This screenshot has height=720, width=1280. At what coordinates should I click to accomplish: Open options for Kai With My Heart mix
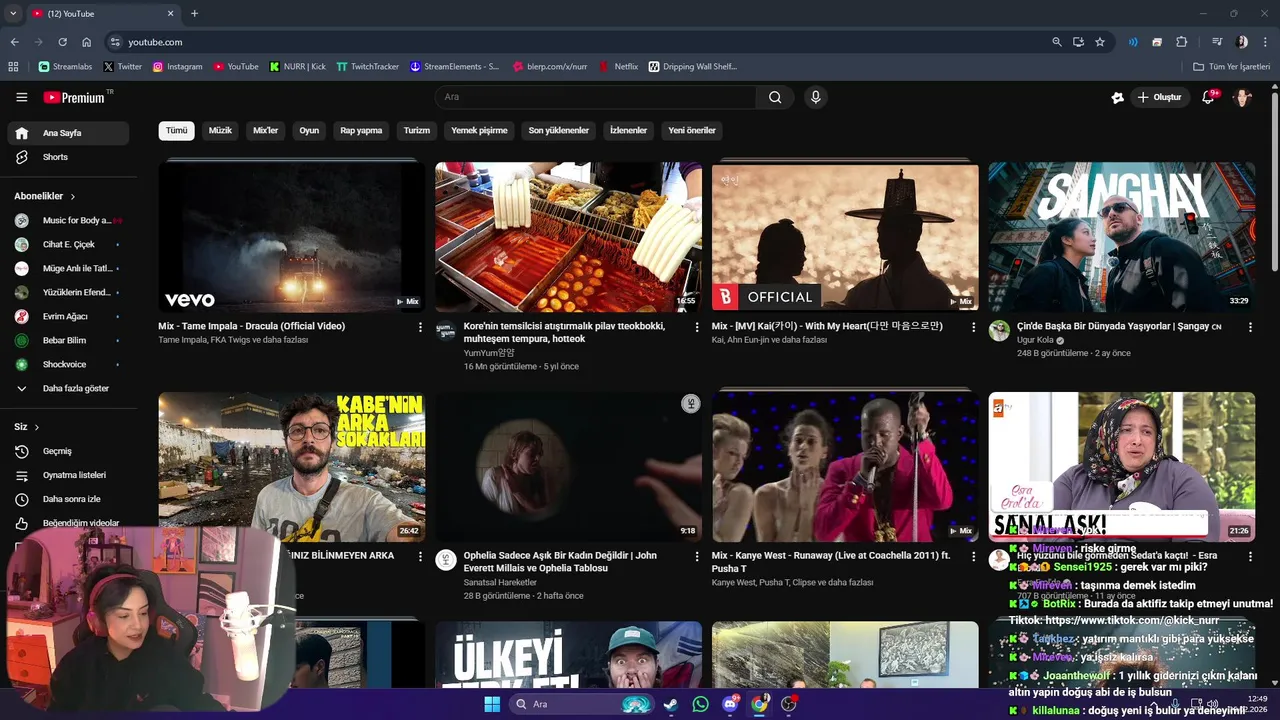pyautogui.click(x=973, y=327)
